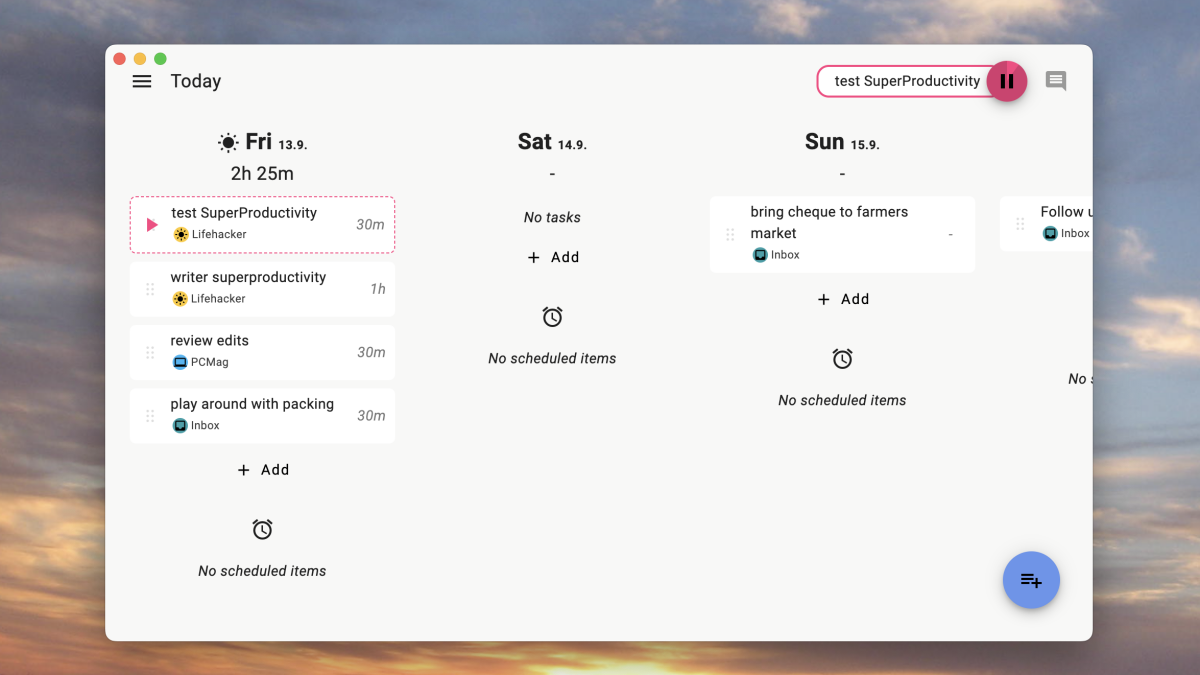1200x675 pixels.
Task: Click the blue add-task floating button
Action: click(x=1031, y=580)
